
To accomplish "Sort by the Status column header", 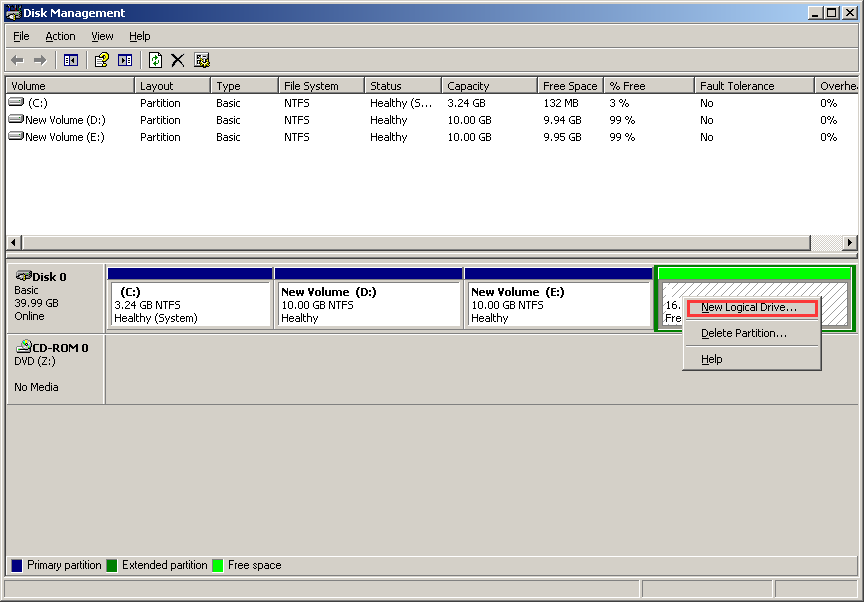I will click(x=403, y=86).
